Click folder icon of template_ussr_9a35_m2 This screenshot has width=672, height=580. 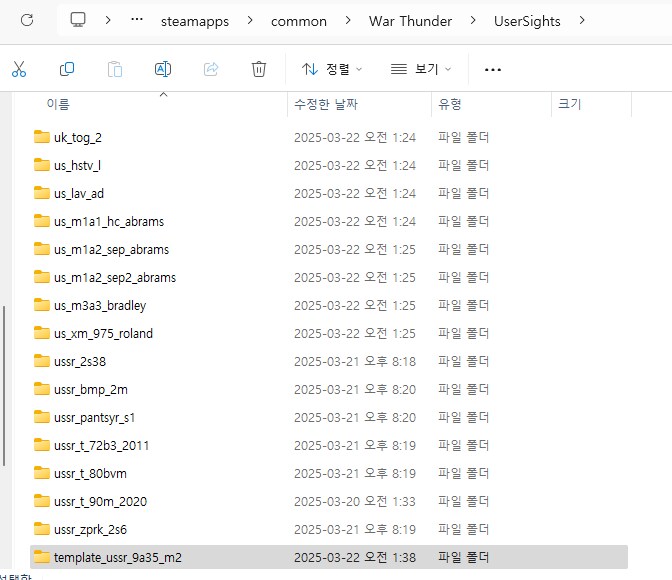[42, 556]
